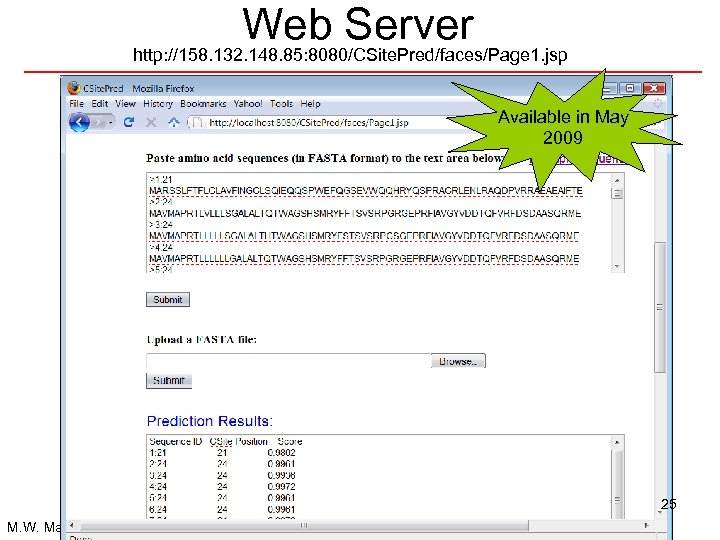
Task: Click the horizontal scrollbar left arrow
Action: pos(72,525)
